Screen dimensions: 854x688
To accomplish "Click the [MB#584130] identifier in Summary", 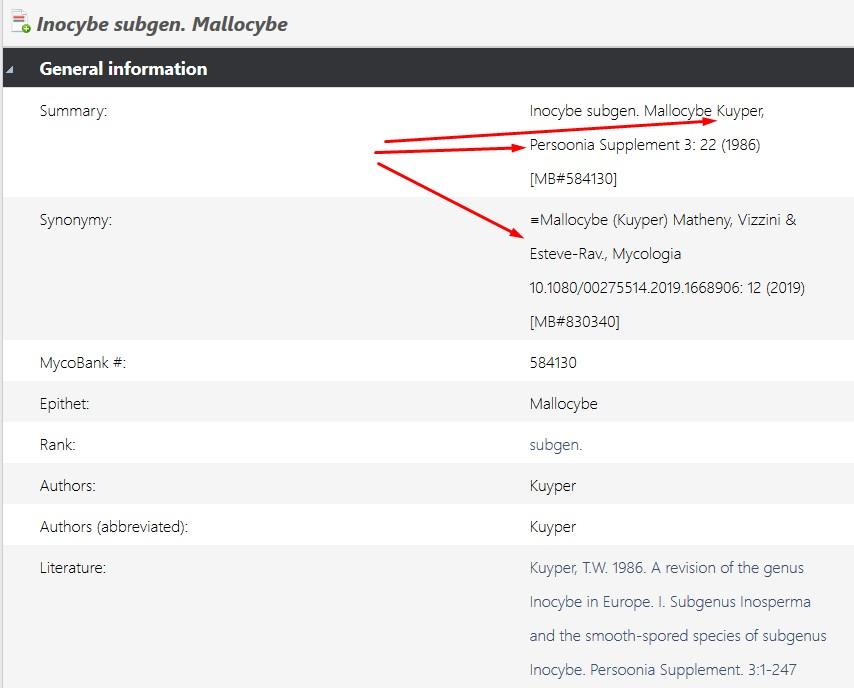I will pos(573,179).
